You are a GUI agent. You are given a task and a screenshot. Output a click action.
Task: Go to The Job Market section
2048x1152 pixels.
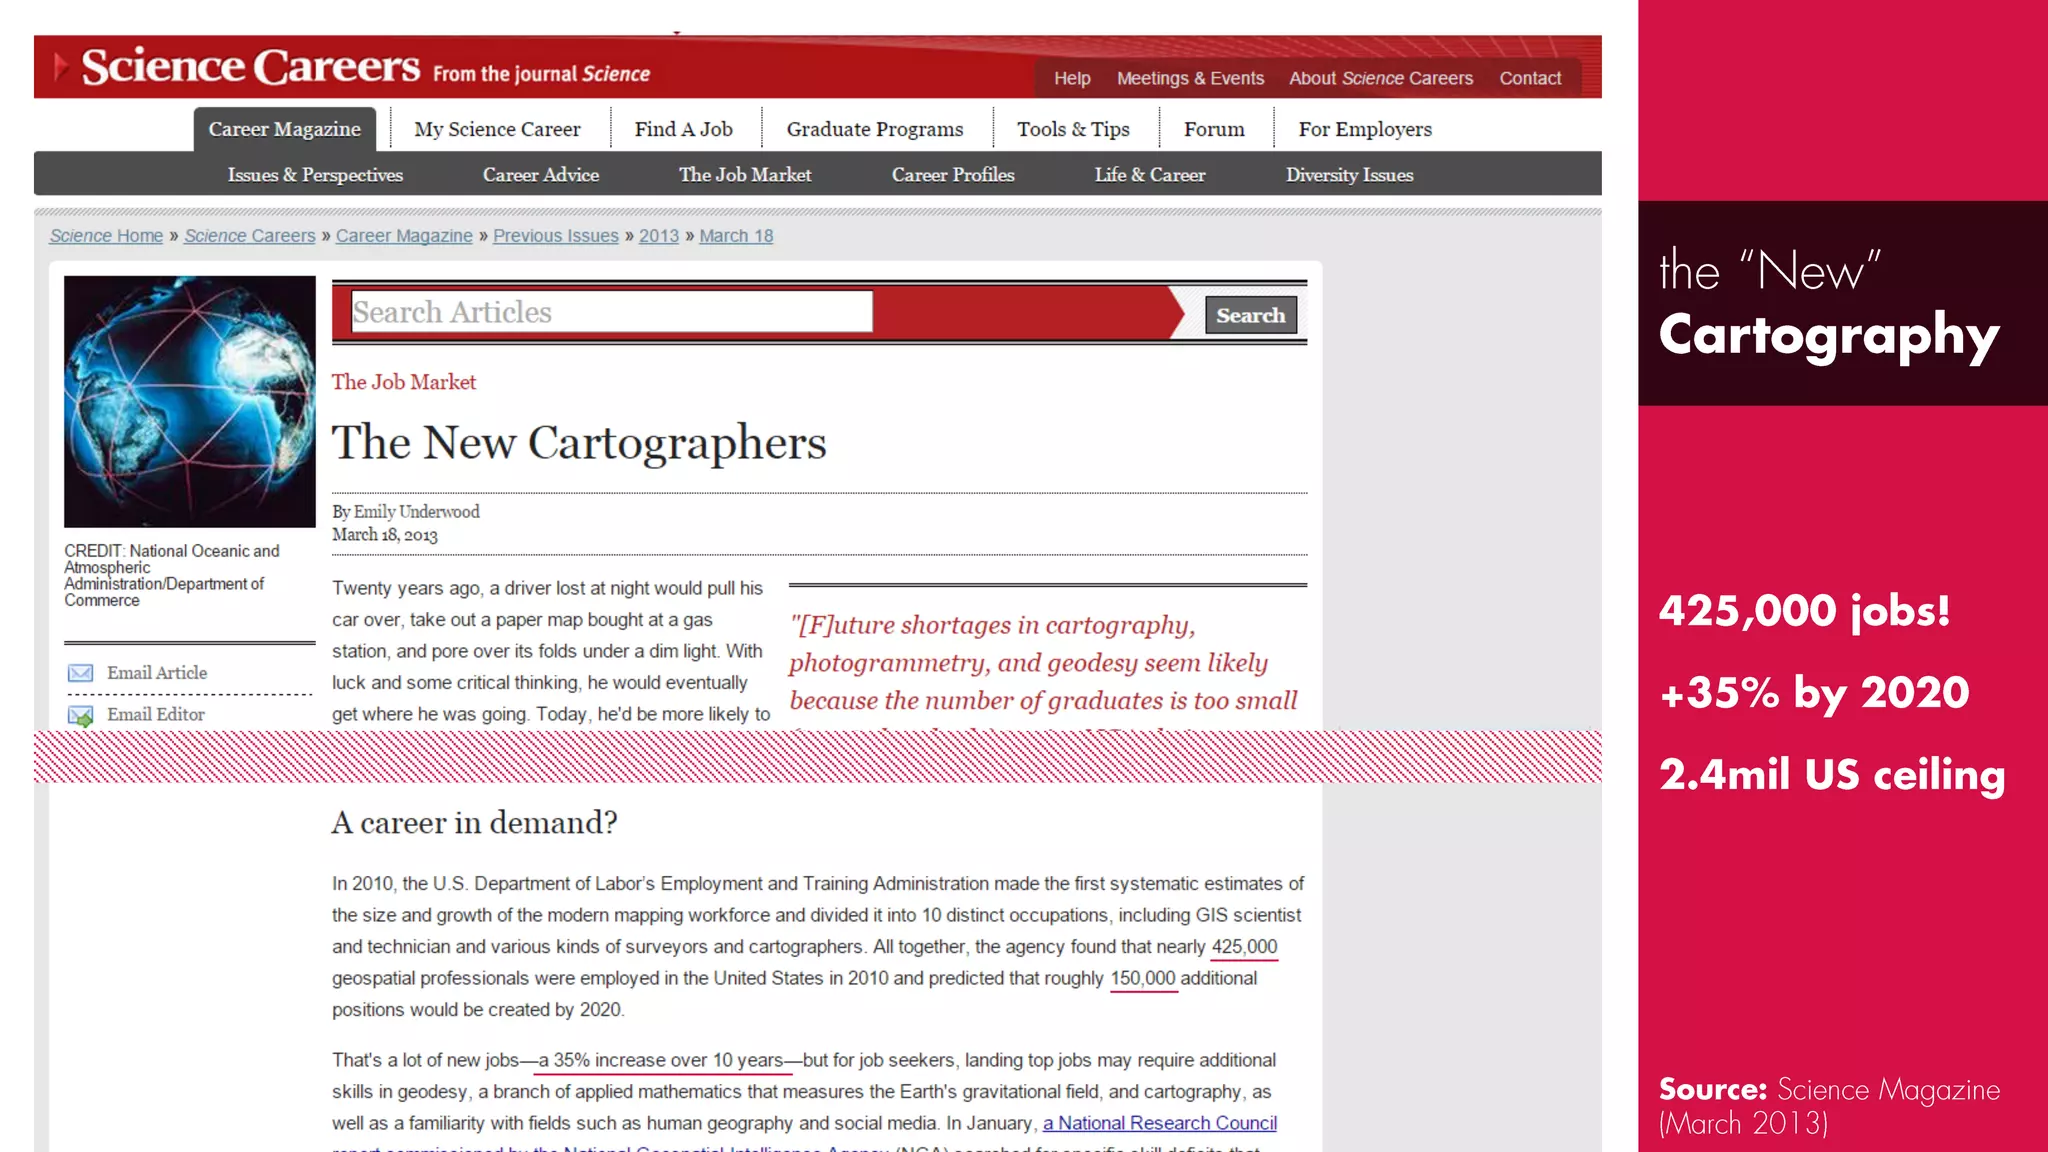(x=745, y=175)
